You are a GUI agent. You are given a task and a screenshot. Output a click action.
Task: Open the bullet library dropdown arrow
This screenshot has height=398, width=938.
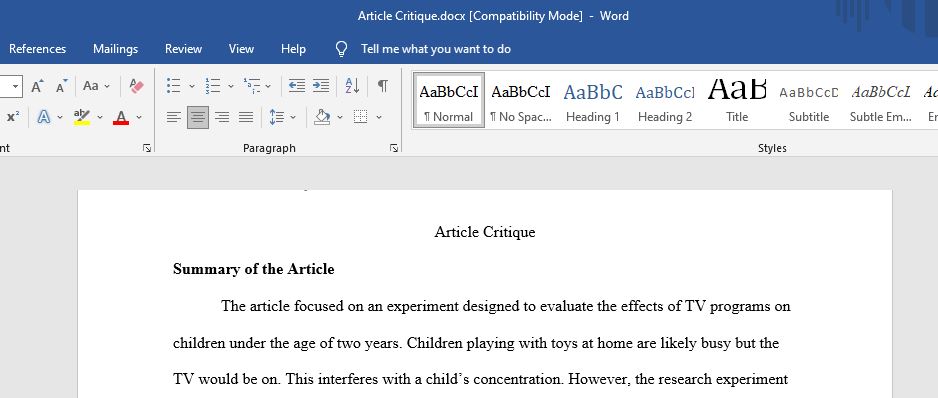[191, 87]
